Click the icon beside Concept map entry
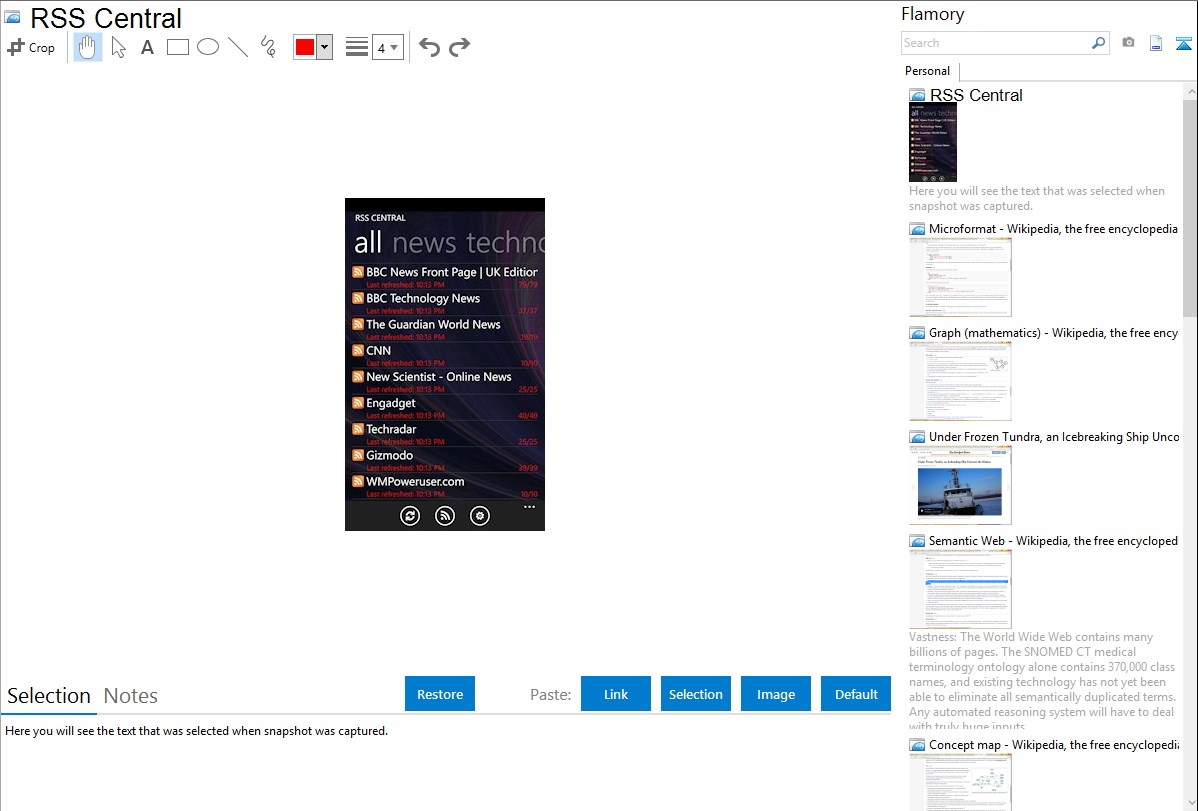The height and width of the screenshot is (811, 1198). 917,745
